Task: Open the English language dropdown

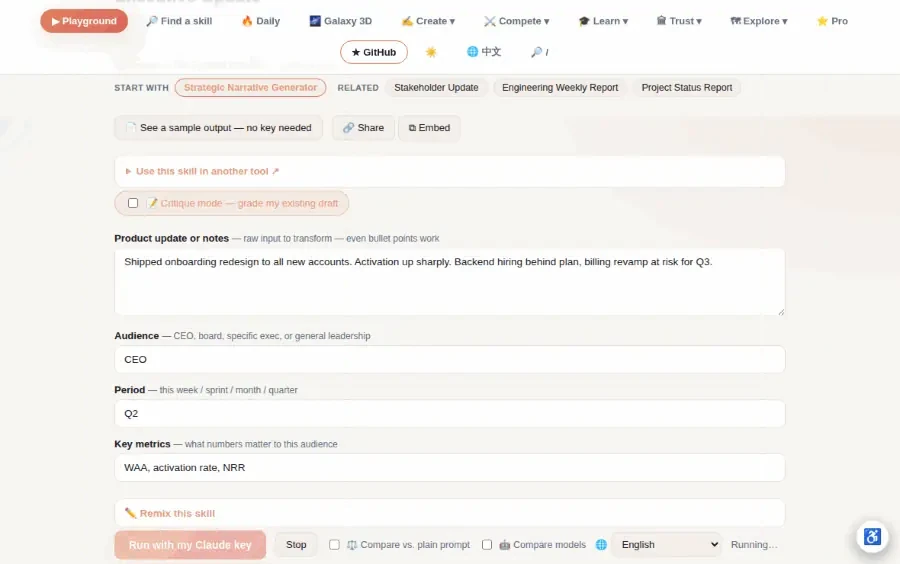Action: pyautogui.click(x=667, y=545)
